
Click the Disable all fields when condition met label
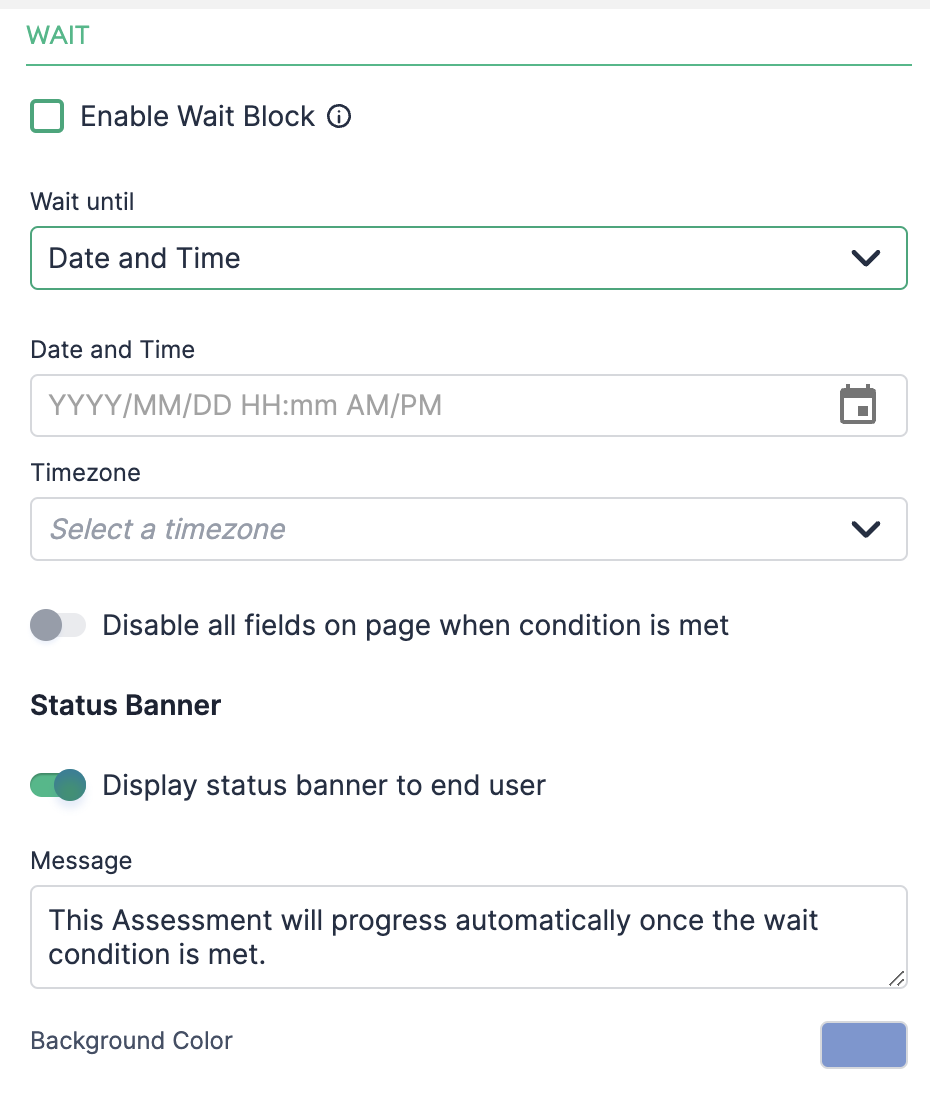(415, 625)
